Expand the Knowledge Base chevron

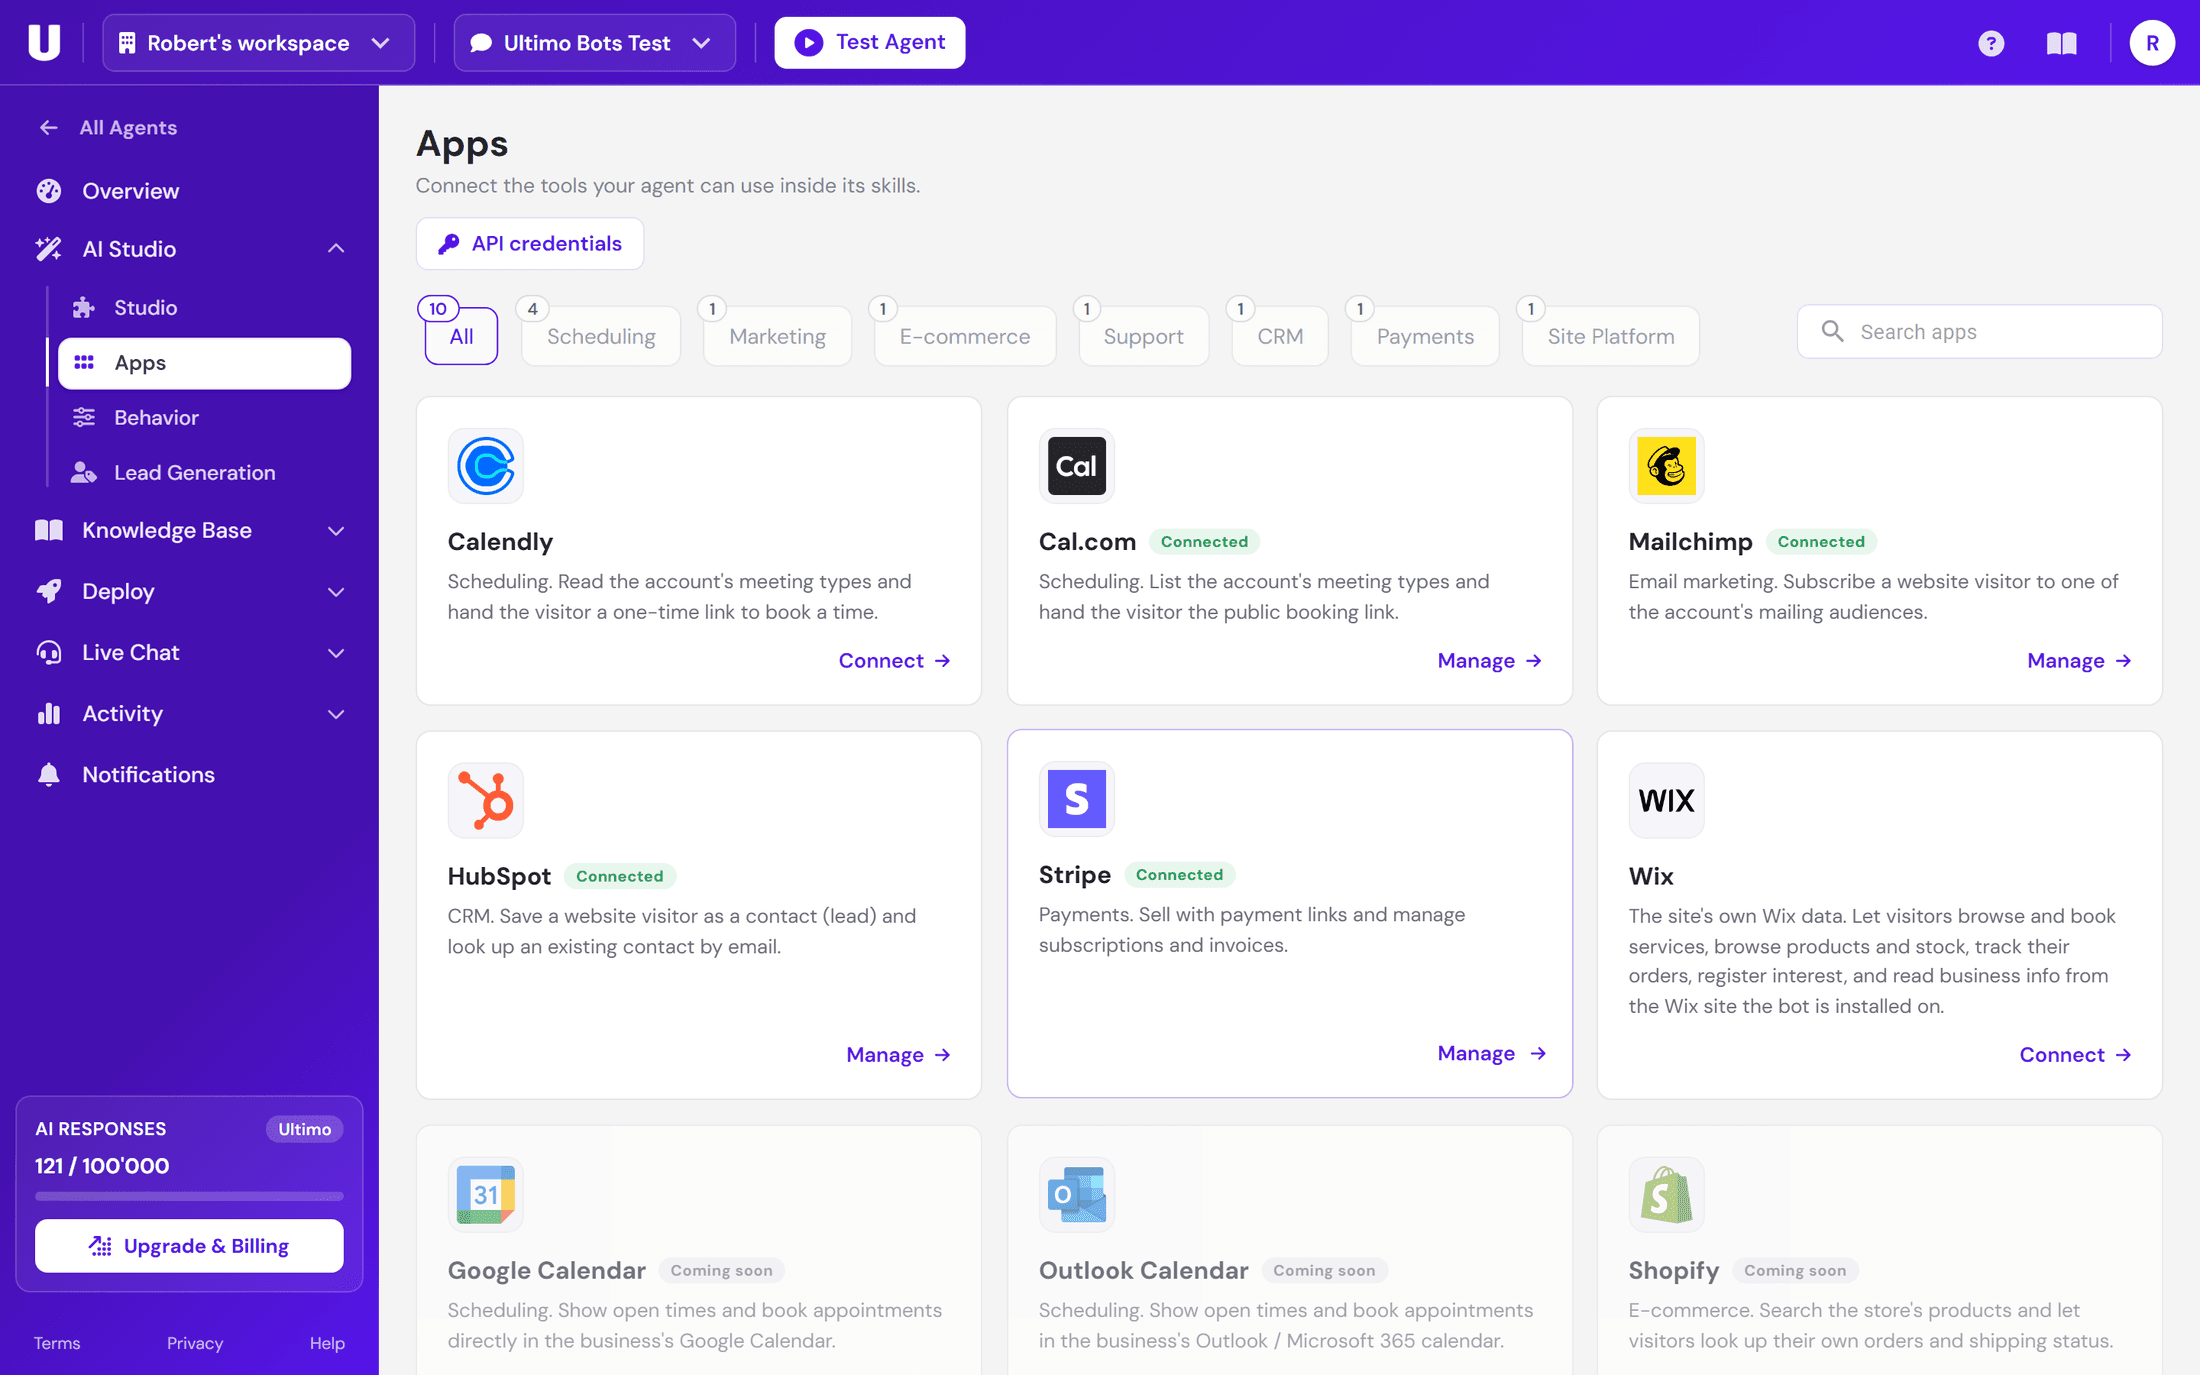click(x=336, y=531)
